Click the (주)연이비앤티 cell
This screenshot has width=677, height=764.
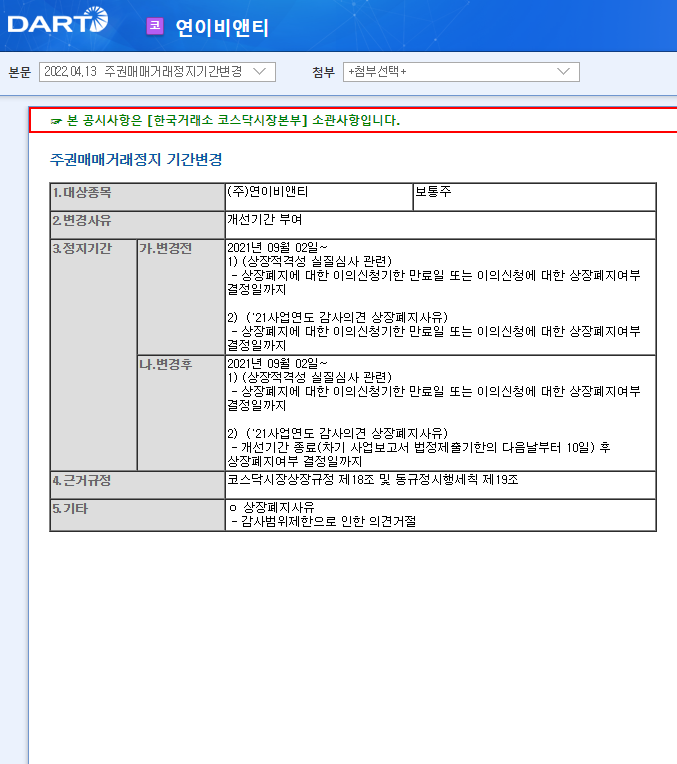click(319, 197)
